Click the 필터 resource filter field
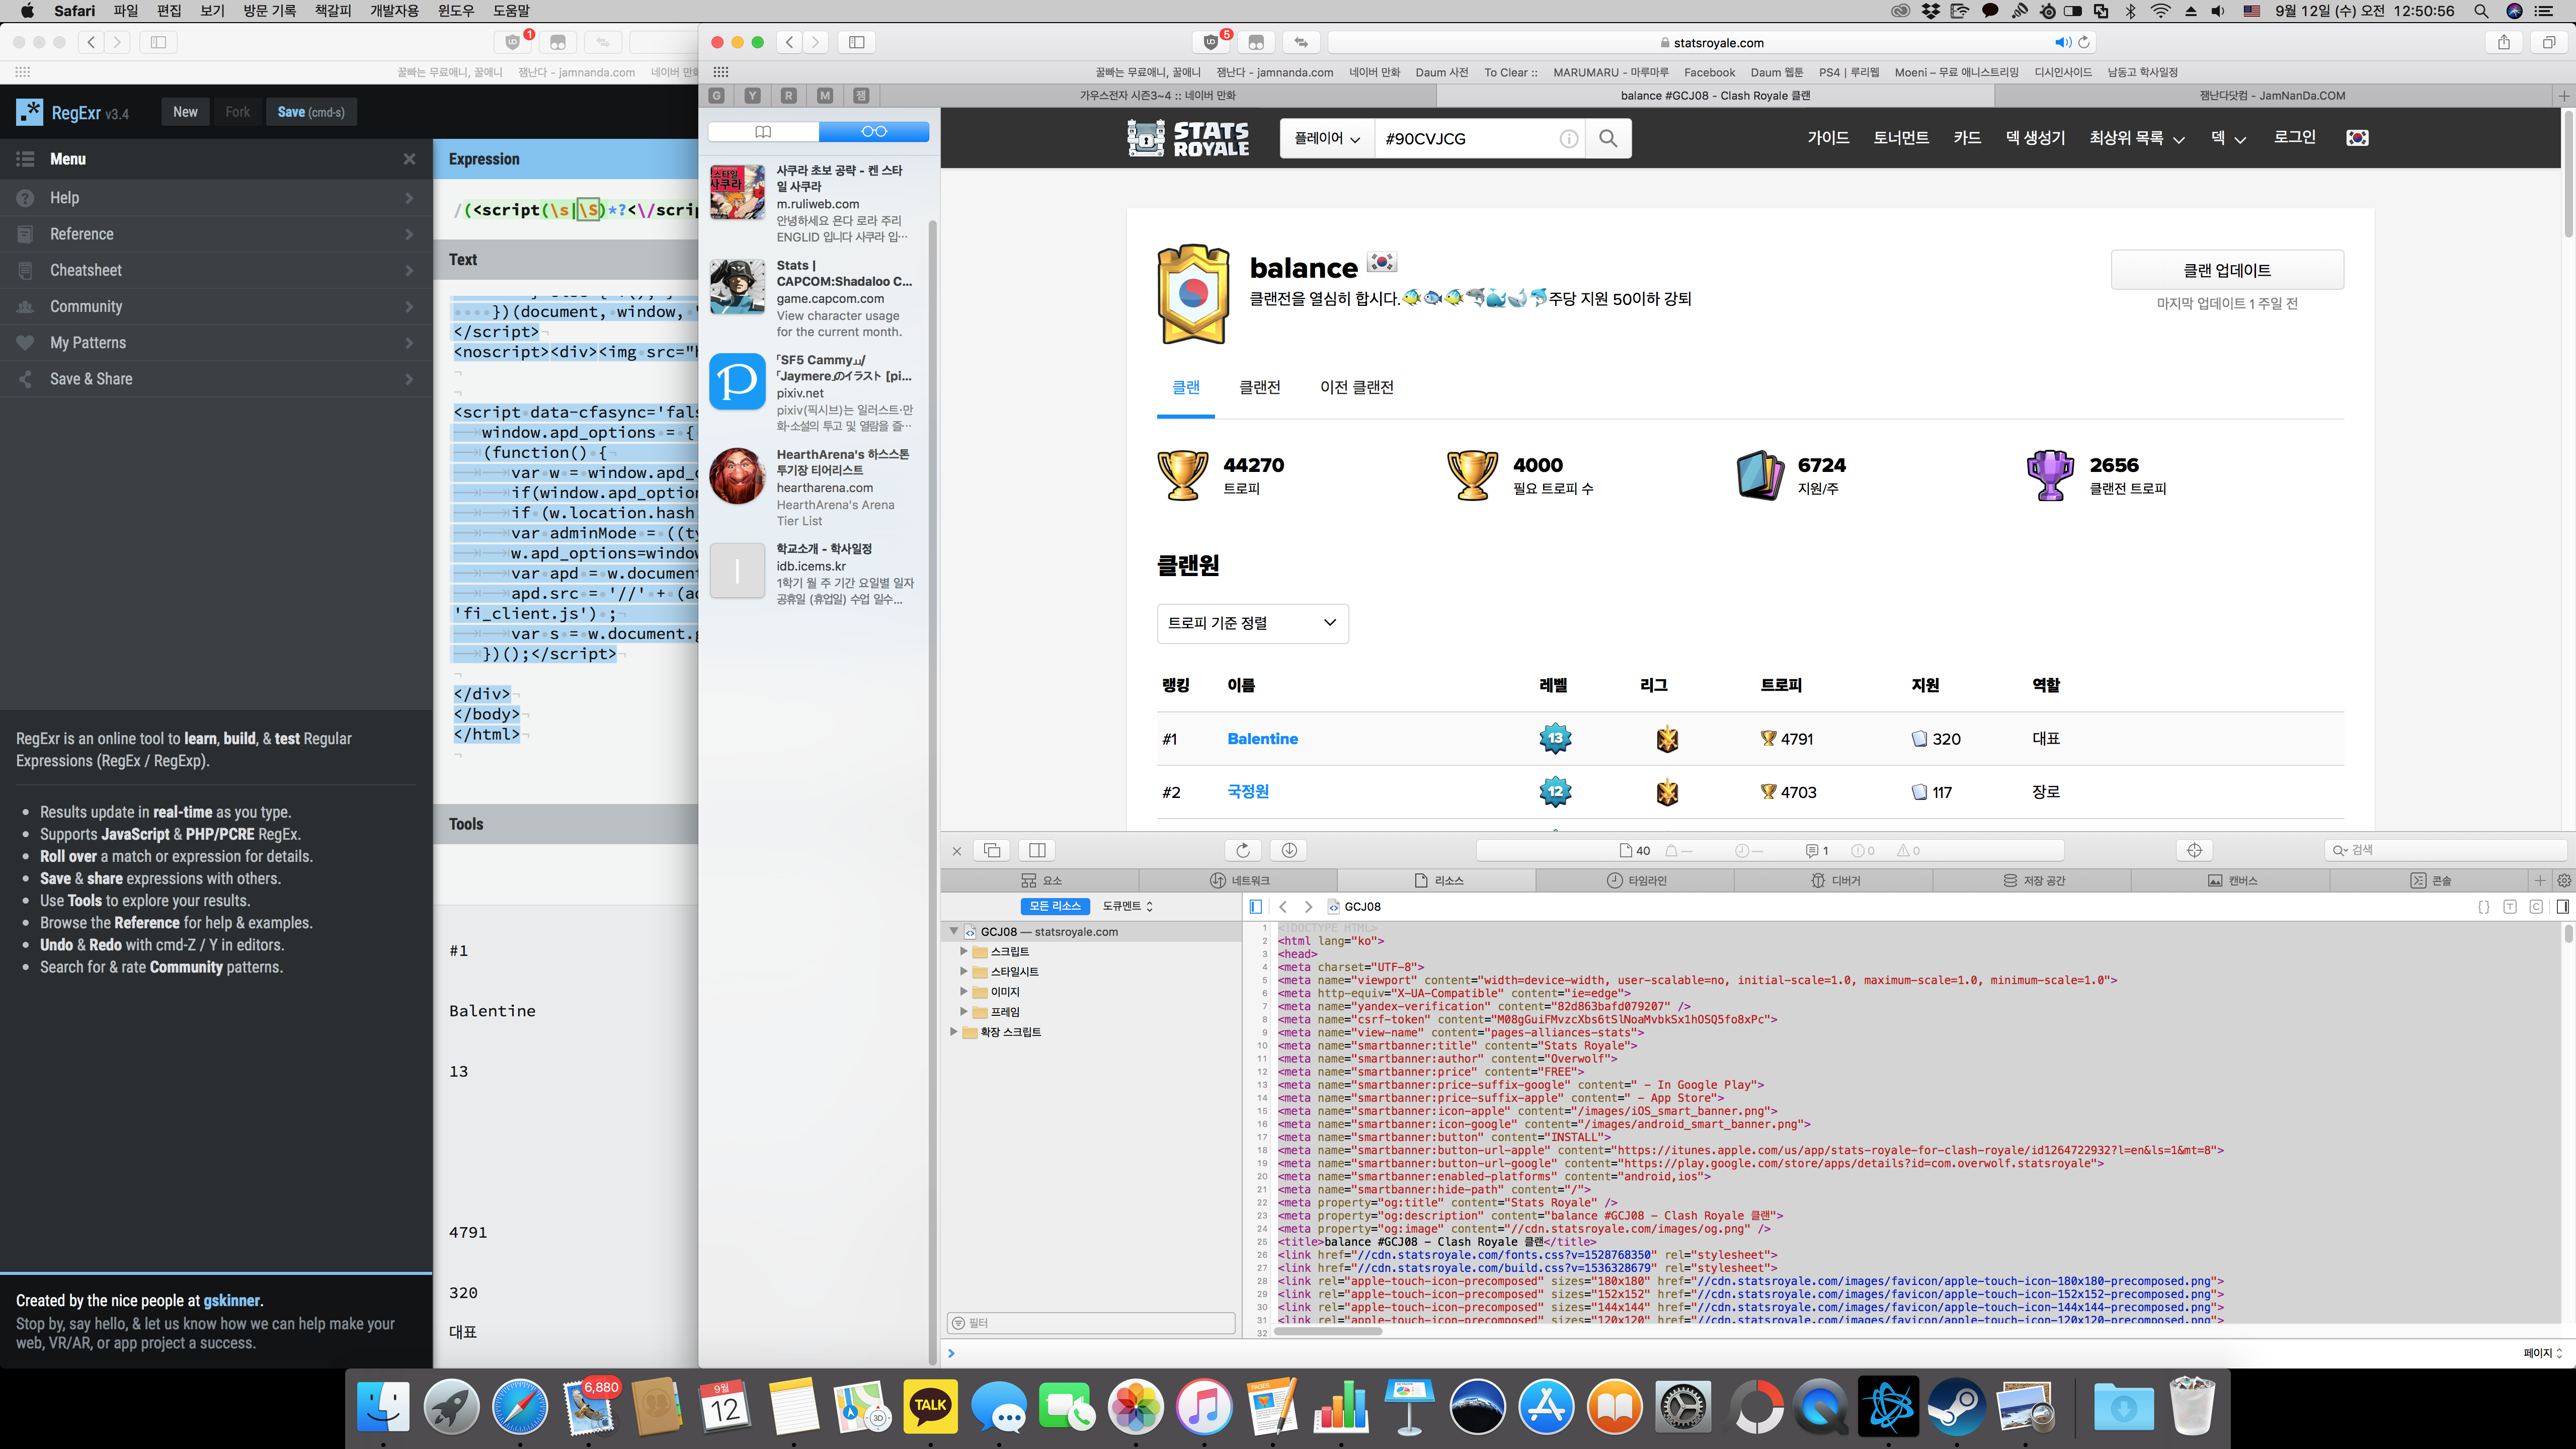The image size is (2576, 1449). pos(1090,1323)
